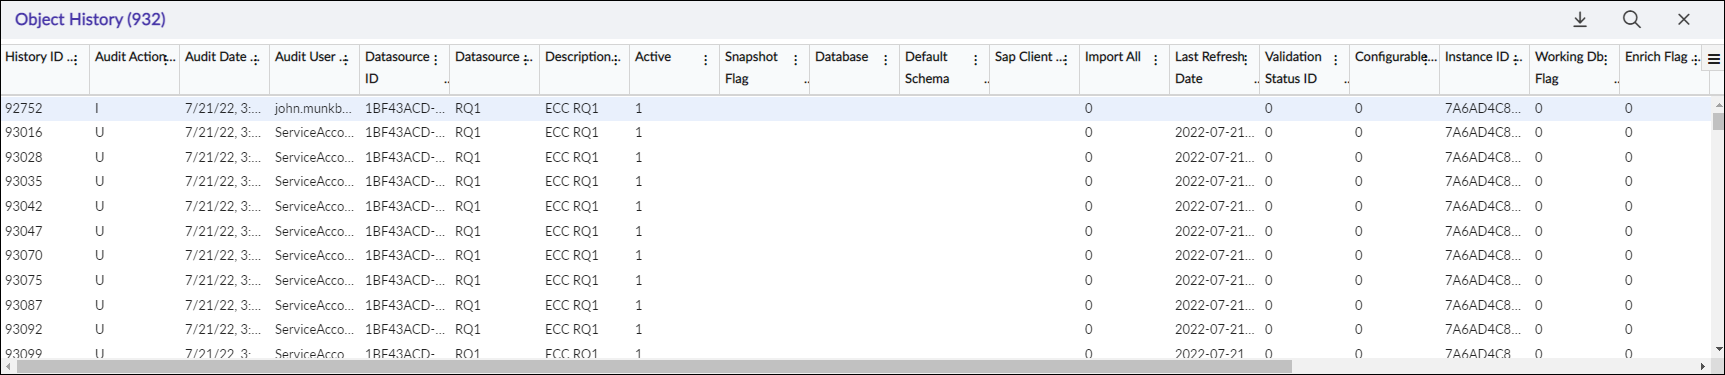
Task: Click Audit Action 'I' in row 92752
Action: pyautogui.click(x=97, y=108)
